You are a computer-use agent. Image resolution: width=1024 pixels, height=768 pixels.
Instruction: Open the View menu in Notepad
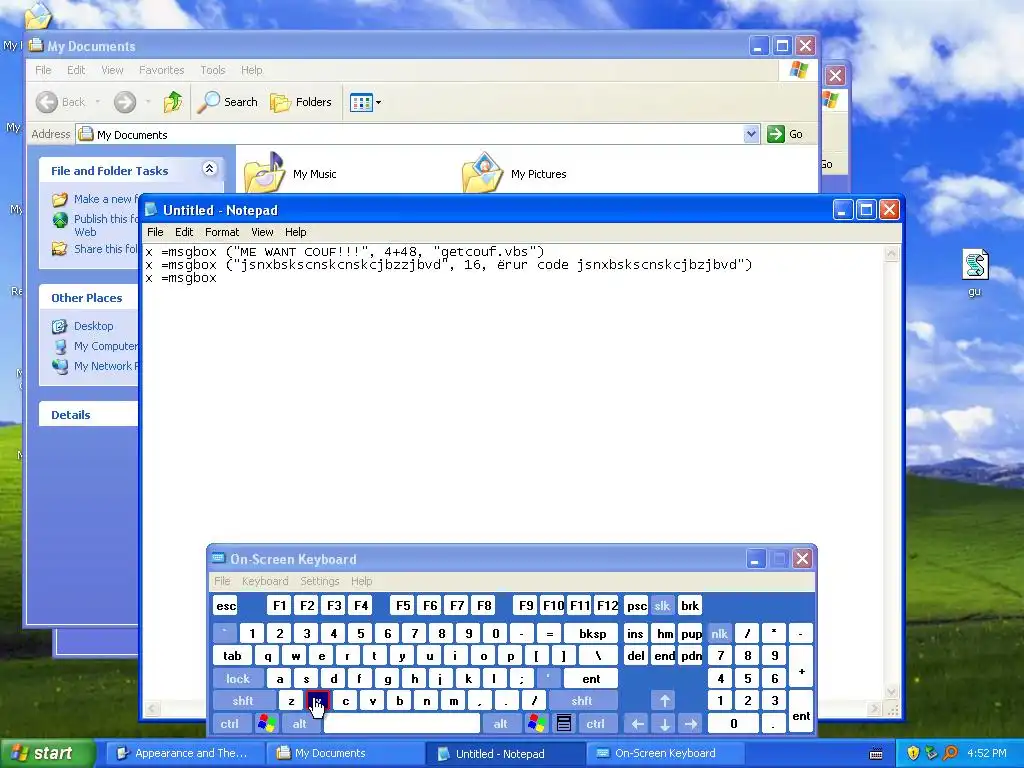[262, 232]
